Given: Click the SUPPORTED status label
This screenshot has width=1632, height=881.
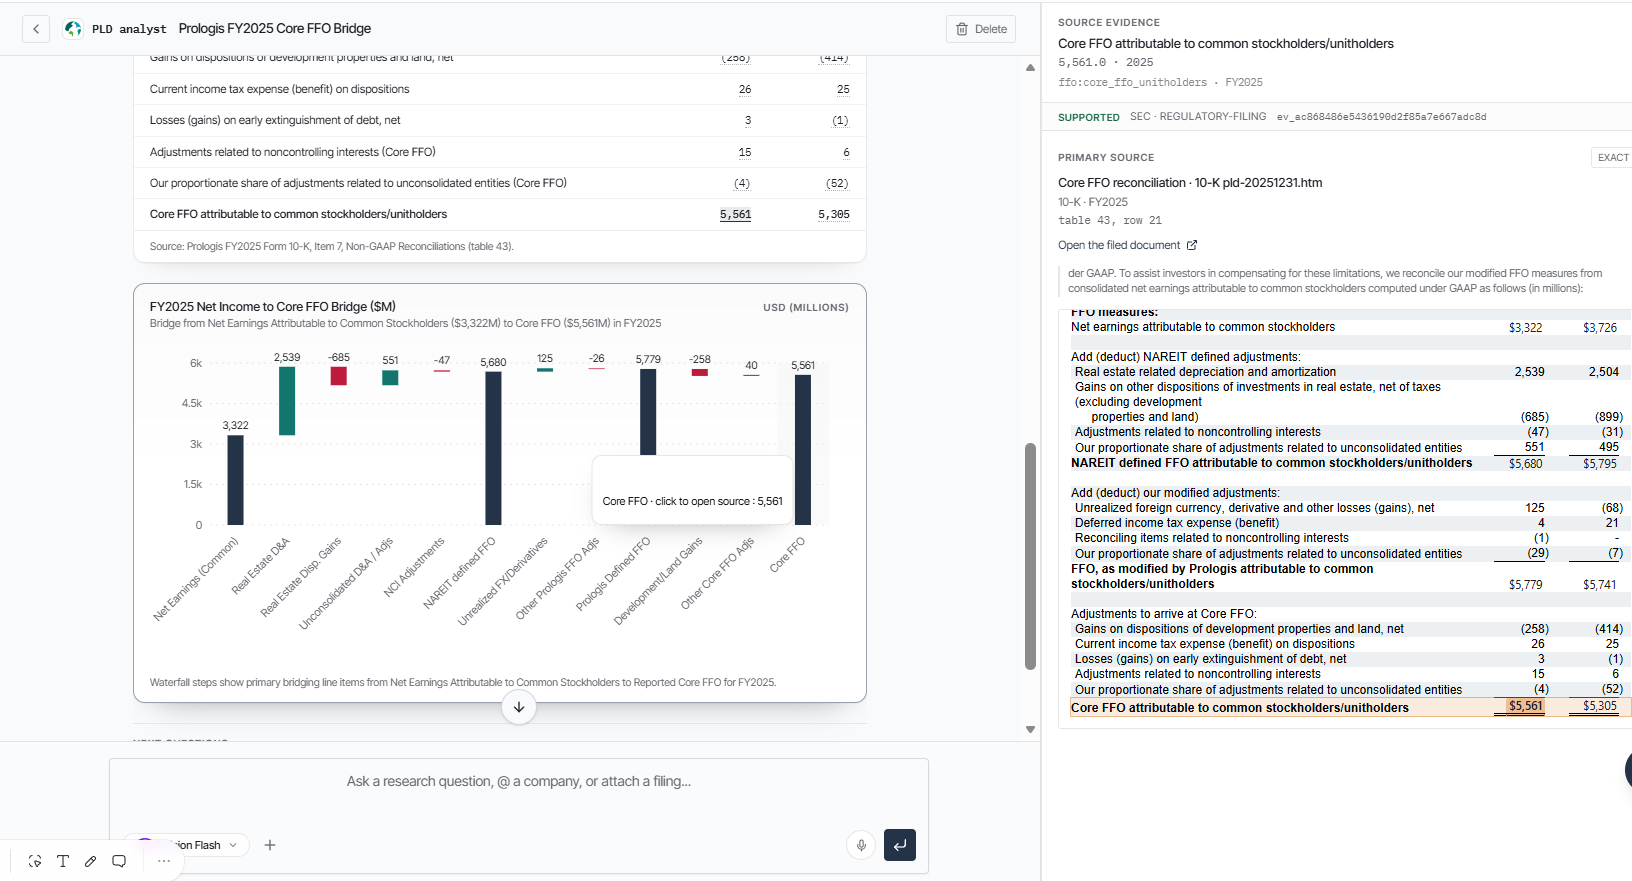Looking at the screenshot, I should 1089,118.
